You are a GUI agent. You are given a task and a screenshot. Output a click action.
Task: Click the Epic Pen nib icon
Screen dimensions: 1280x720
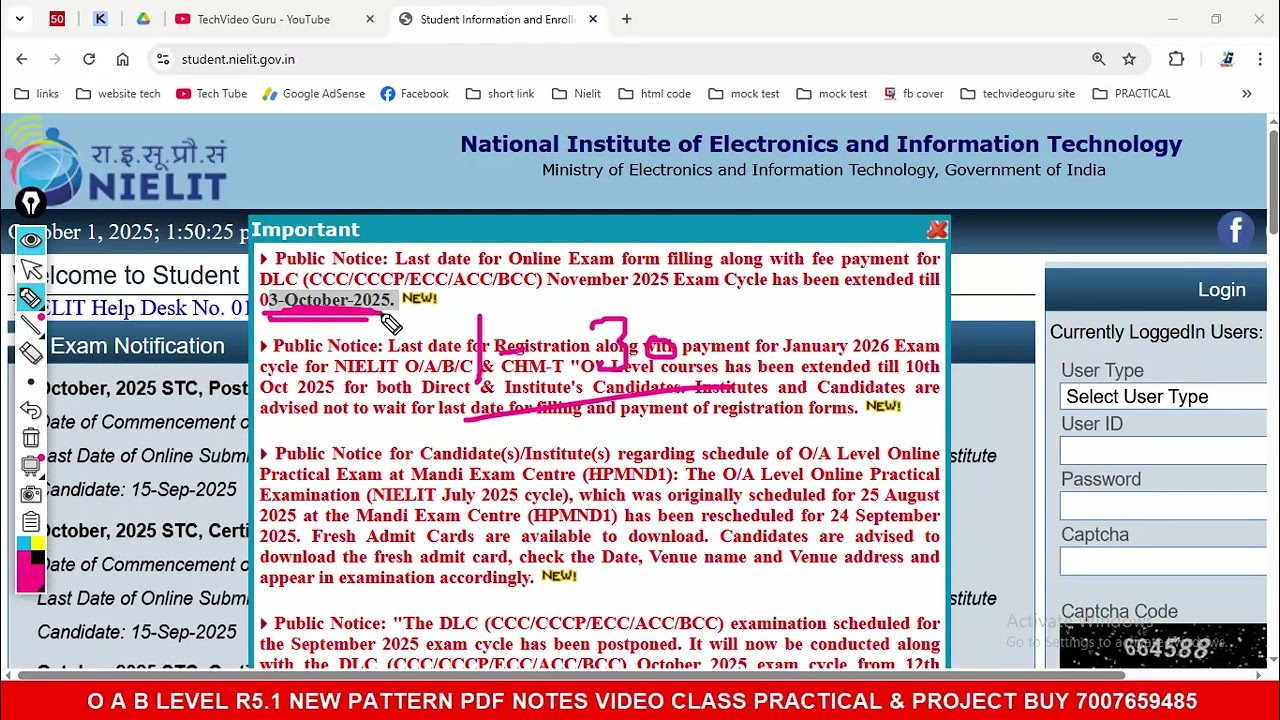[31, 203]
